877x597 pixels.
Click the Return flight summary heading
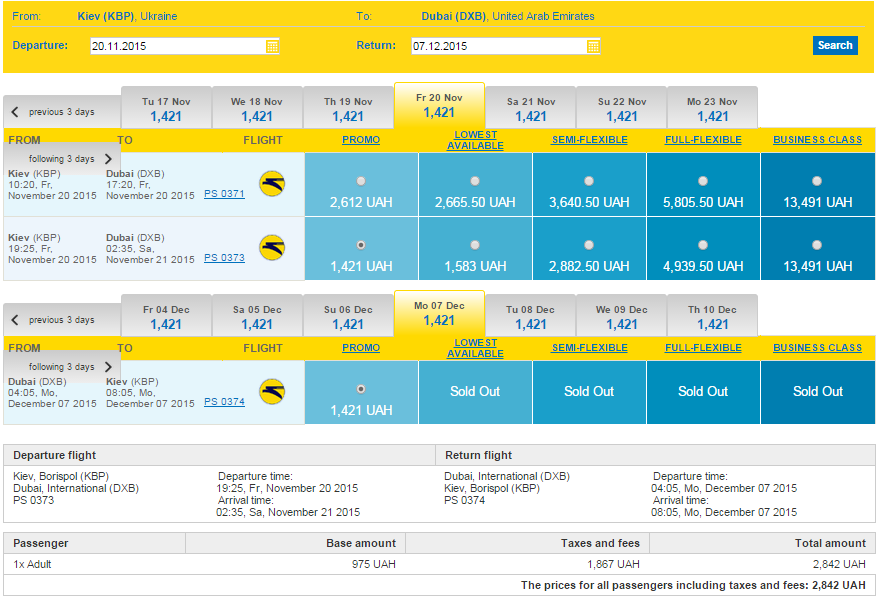[478, 455]
